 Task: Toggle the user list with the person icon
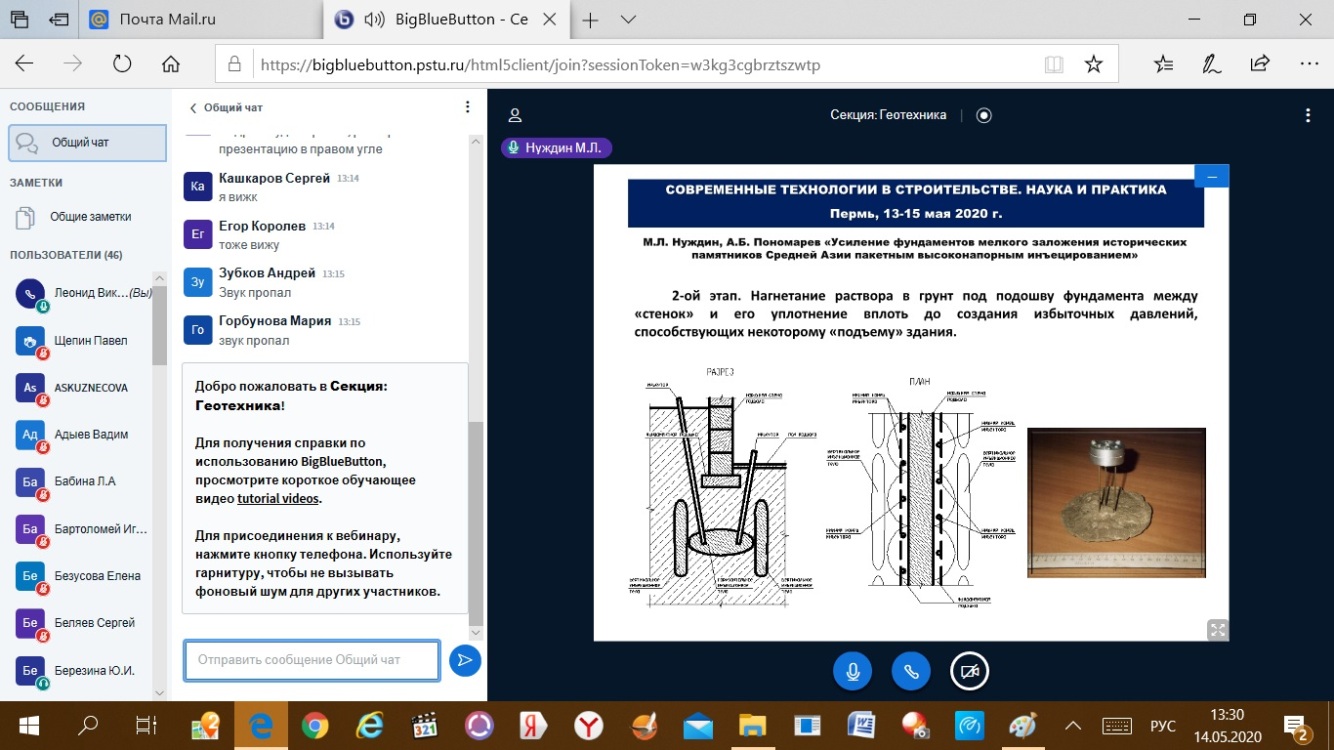[515, 116]
